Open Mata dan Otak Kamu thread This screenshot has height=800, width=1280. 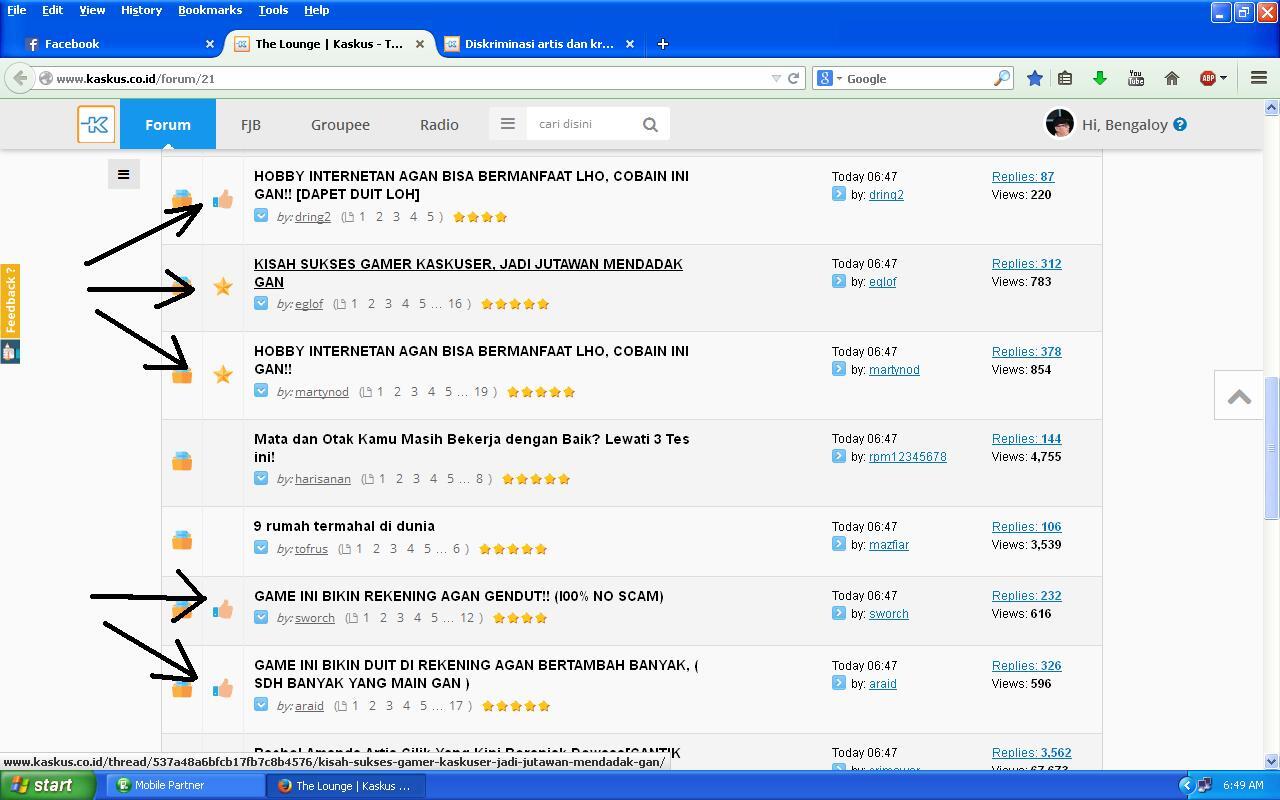coord(472,448)
